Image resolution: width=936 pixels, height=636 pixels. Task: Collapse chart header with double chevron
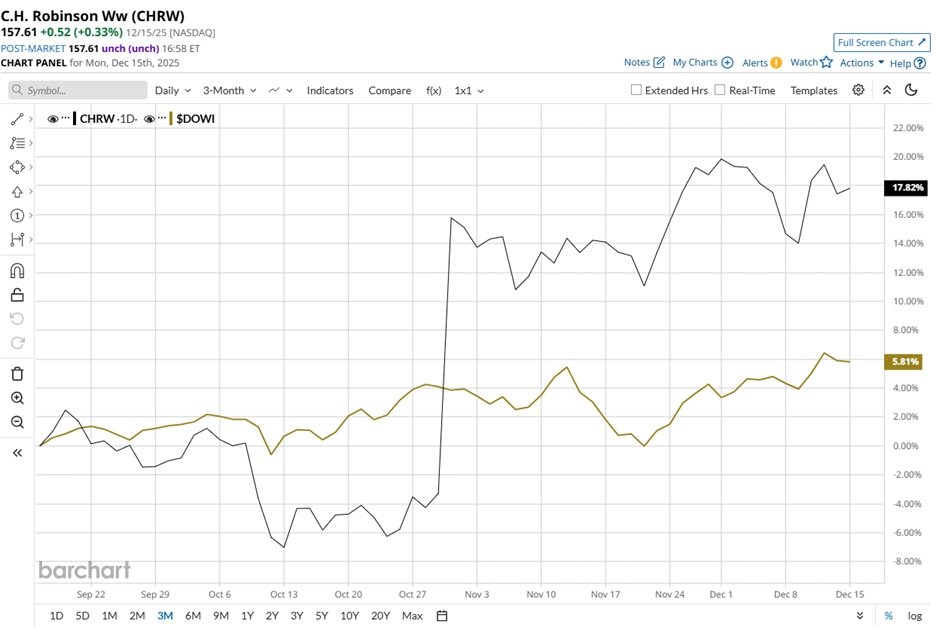point(886,90)
